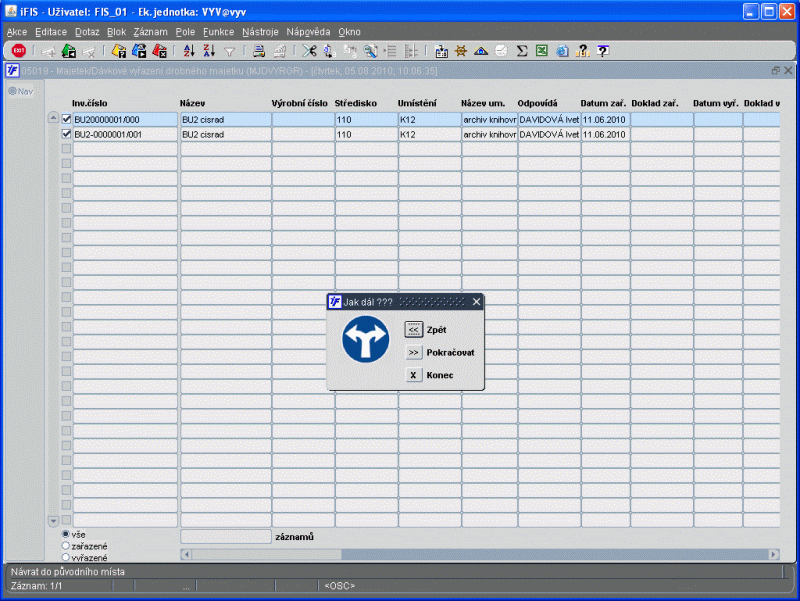Click the calendar icon in toolbar
Screen dimensions: 800x601
(x=441, y=51)
